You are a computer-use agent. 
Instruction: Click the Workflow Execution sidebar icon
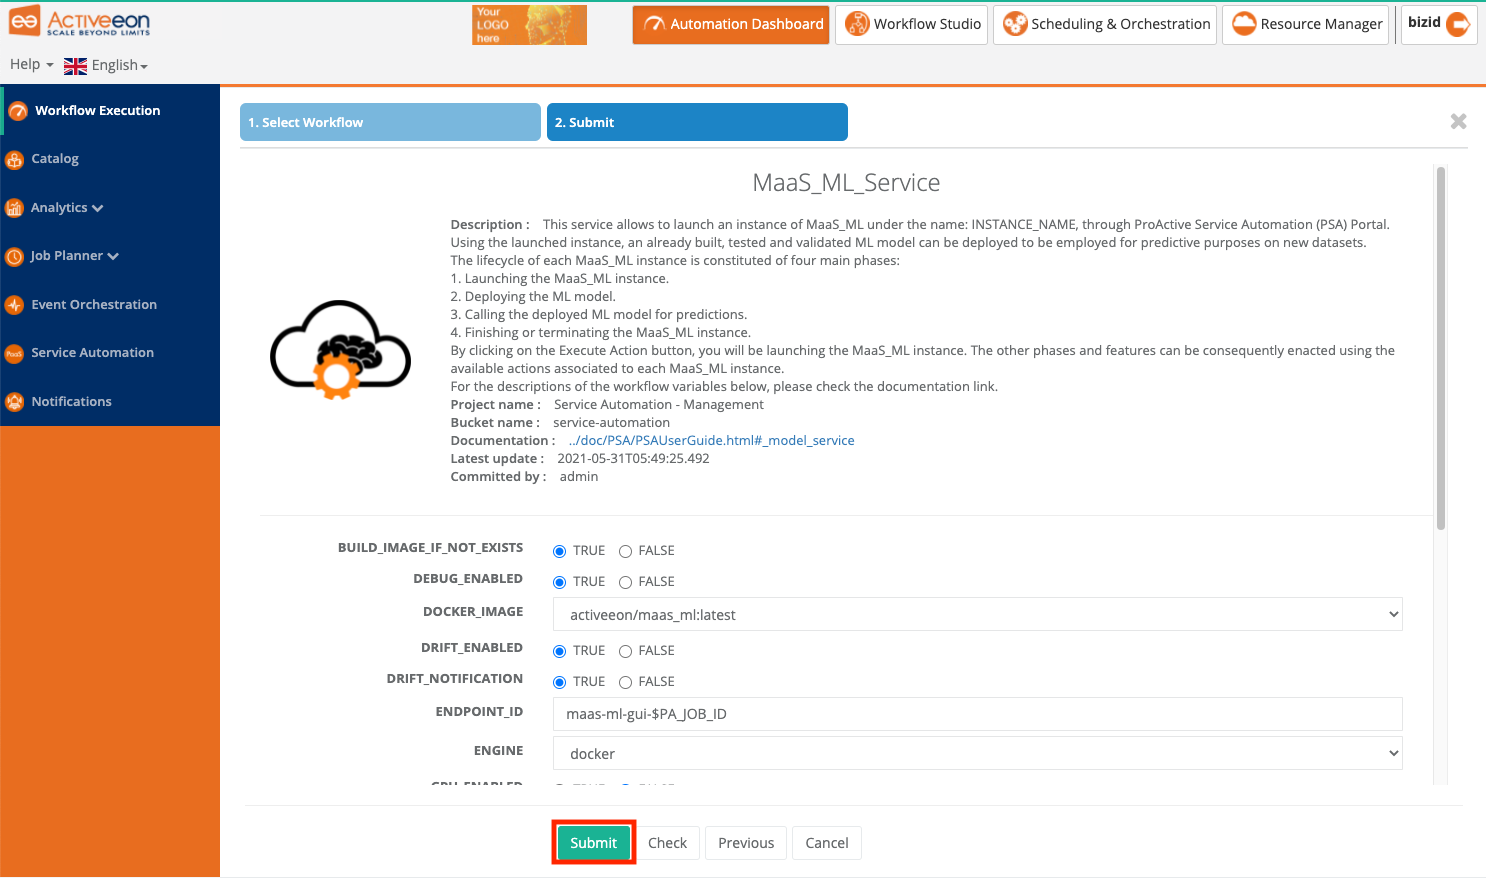point(18,111)
